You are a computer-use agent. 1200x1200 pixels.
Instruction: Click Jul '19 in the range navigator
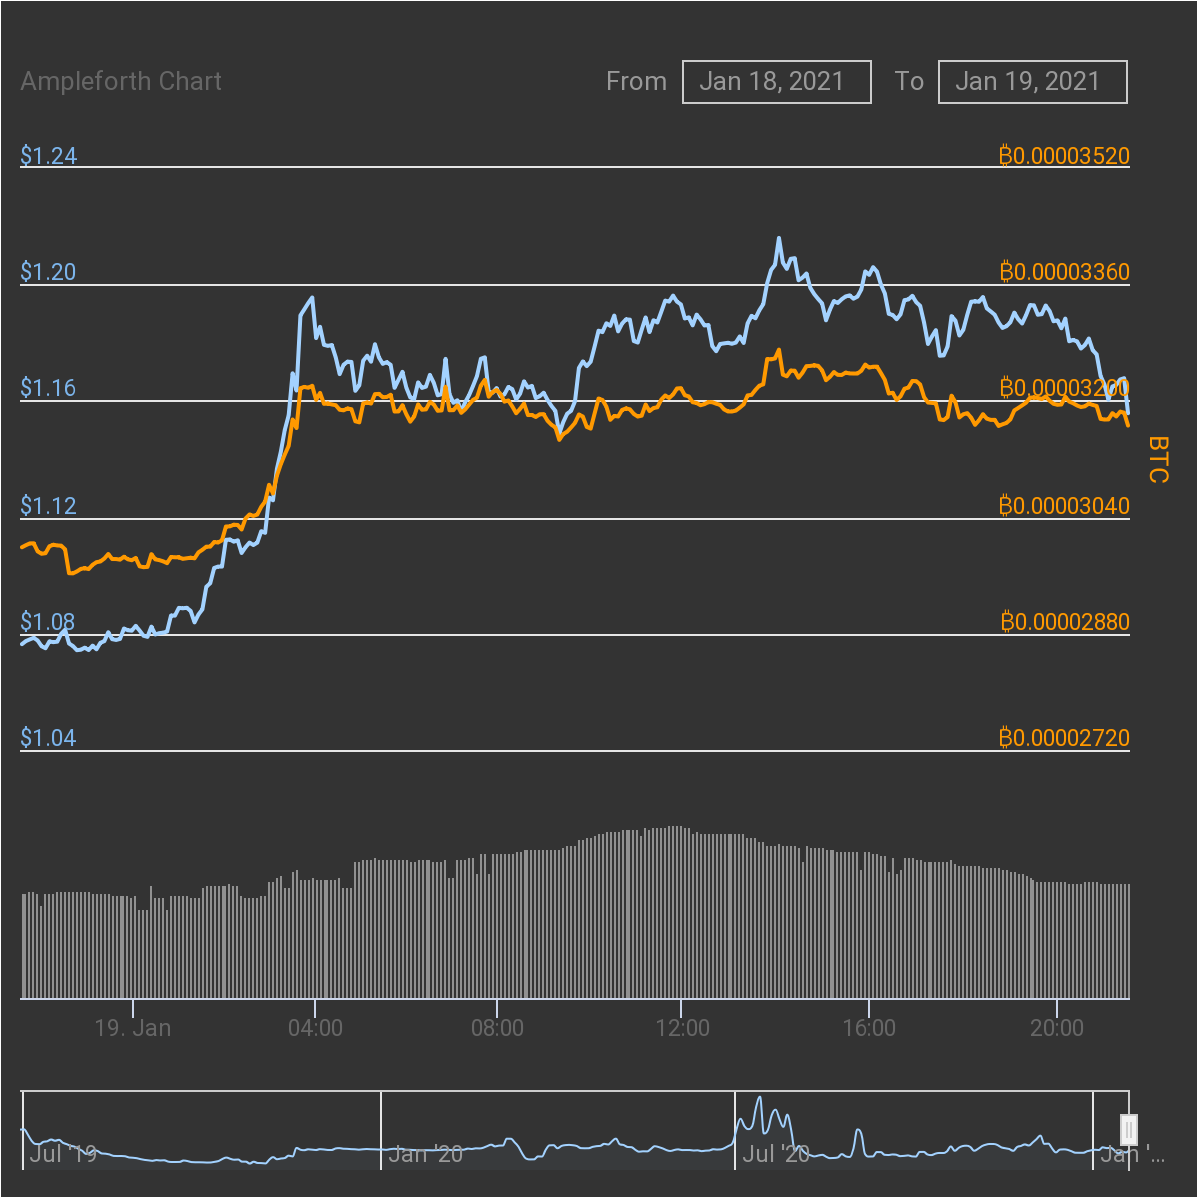(x=63, y=1155)
